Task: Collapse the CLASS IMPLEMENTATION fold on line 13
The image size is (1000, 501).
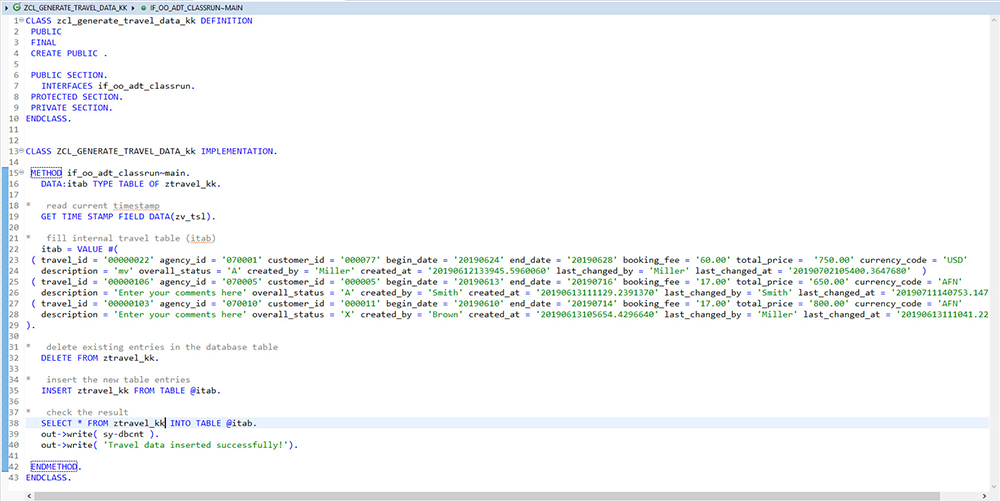Action: [22, 151]
